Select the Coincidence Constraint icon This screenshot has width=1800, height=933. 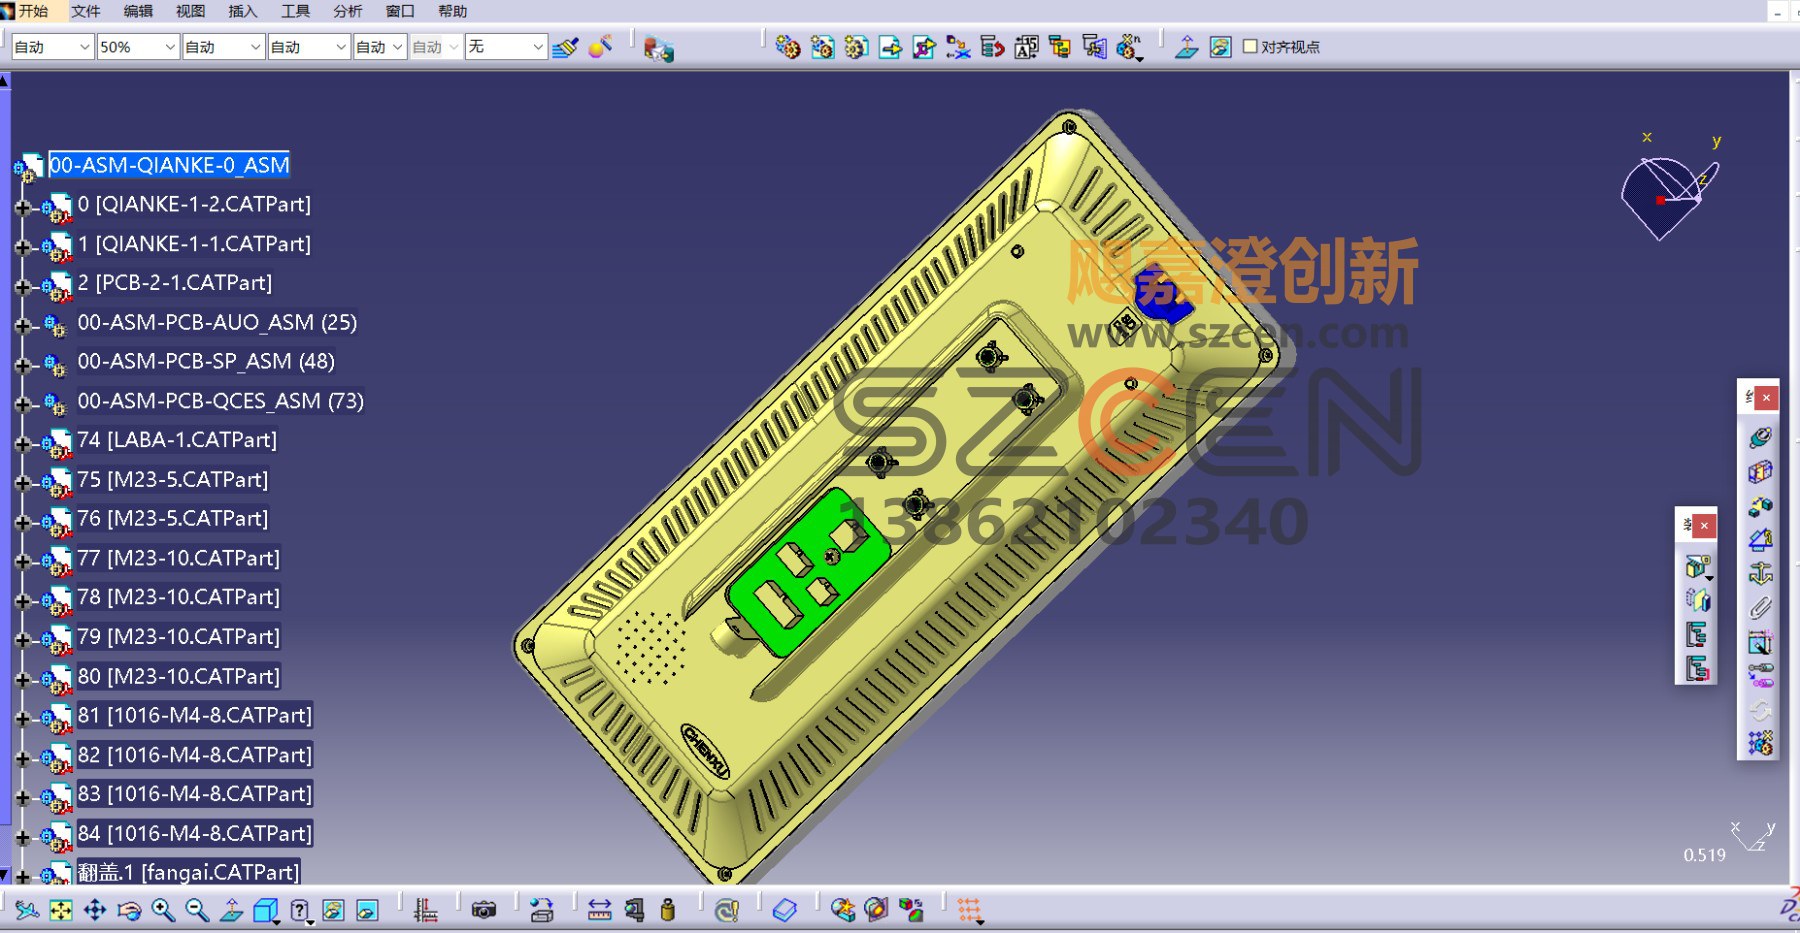(1760, 437)
